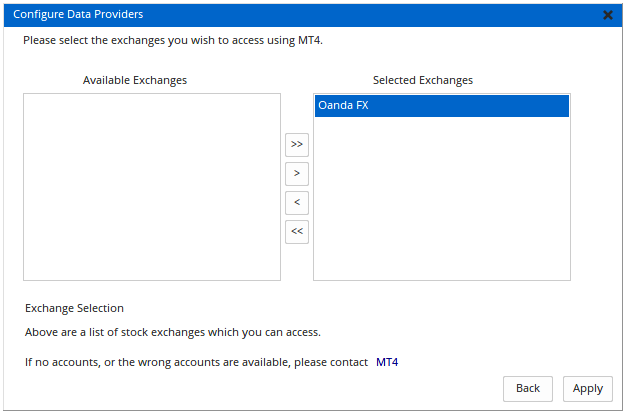Select Oanda FX in Selected Exchanges

click(x=343, y=106)
